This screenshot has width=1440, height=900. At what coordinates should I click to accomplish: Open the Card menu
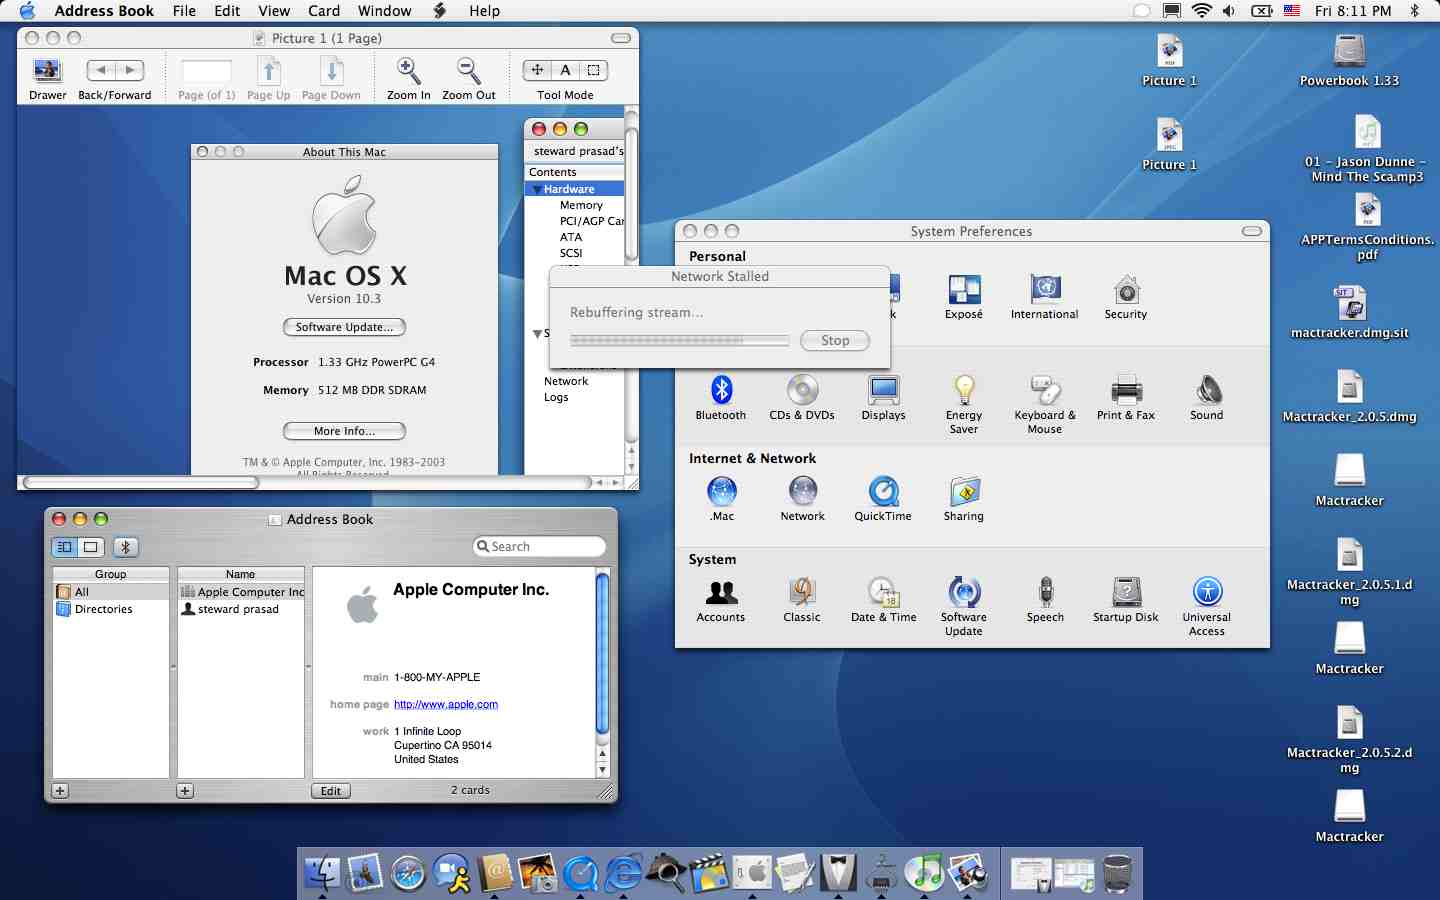(x=324, y=11)
